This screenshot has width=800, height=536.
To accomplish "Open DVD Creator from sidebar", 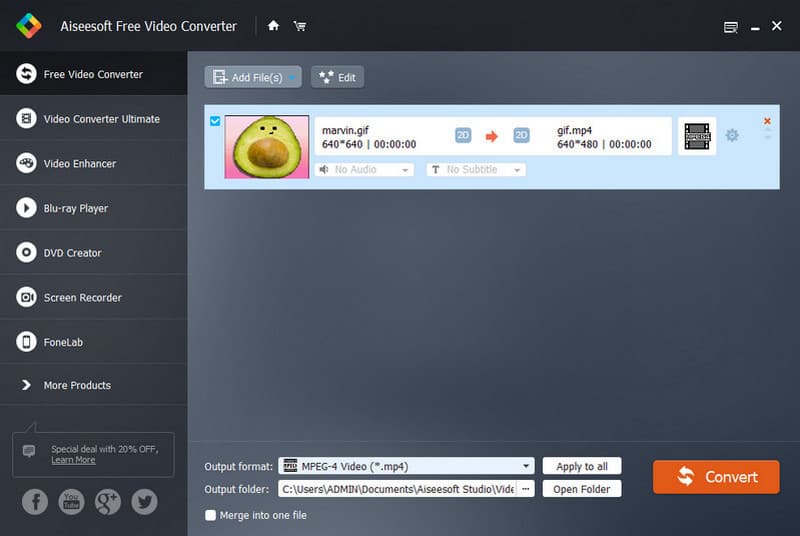I will tap(93, 253).
